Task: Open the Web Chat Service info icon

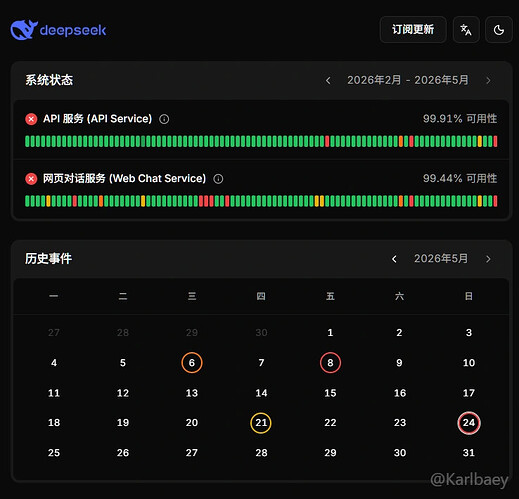Action: [x=218, y=179]
